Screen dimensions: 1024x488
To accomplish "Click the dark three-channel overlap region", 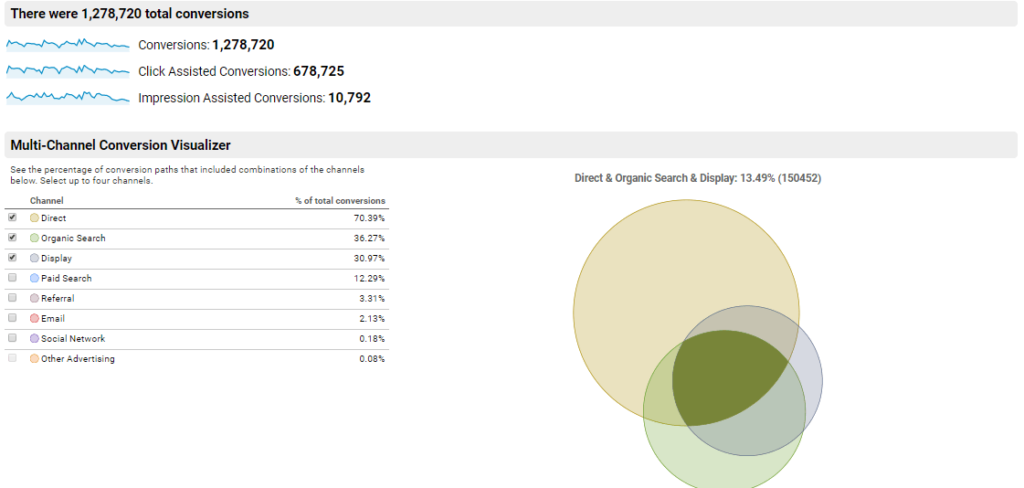I will (x=725, y=375).
